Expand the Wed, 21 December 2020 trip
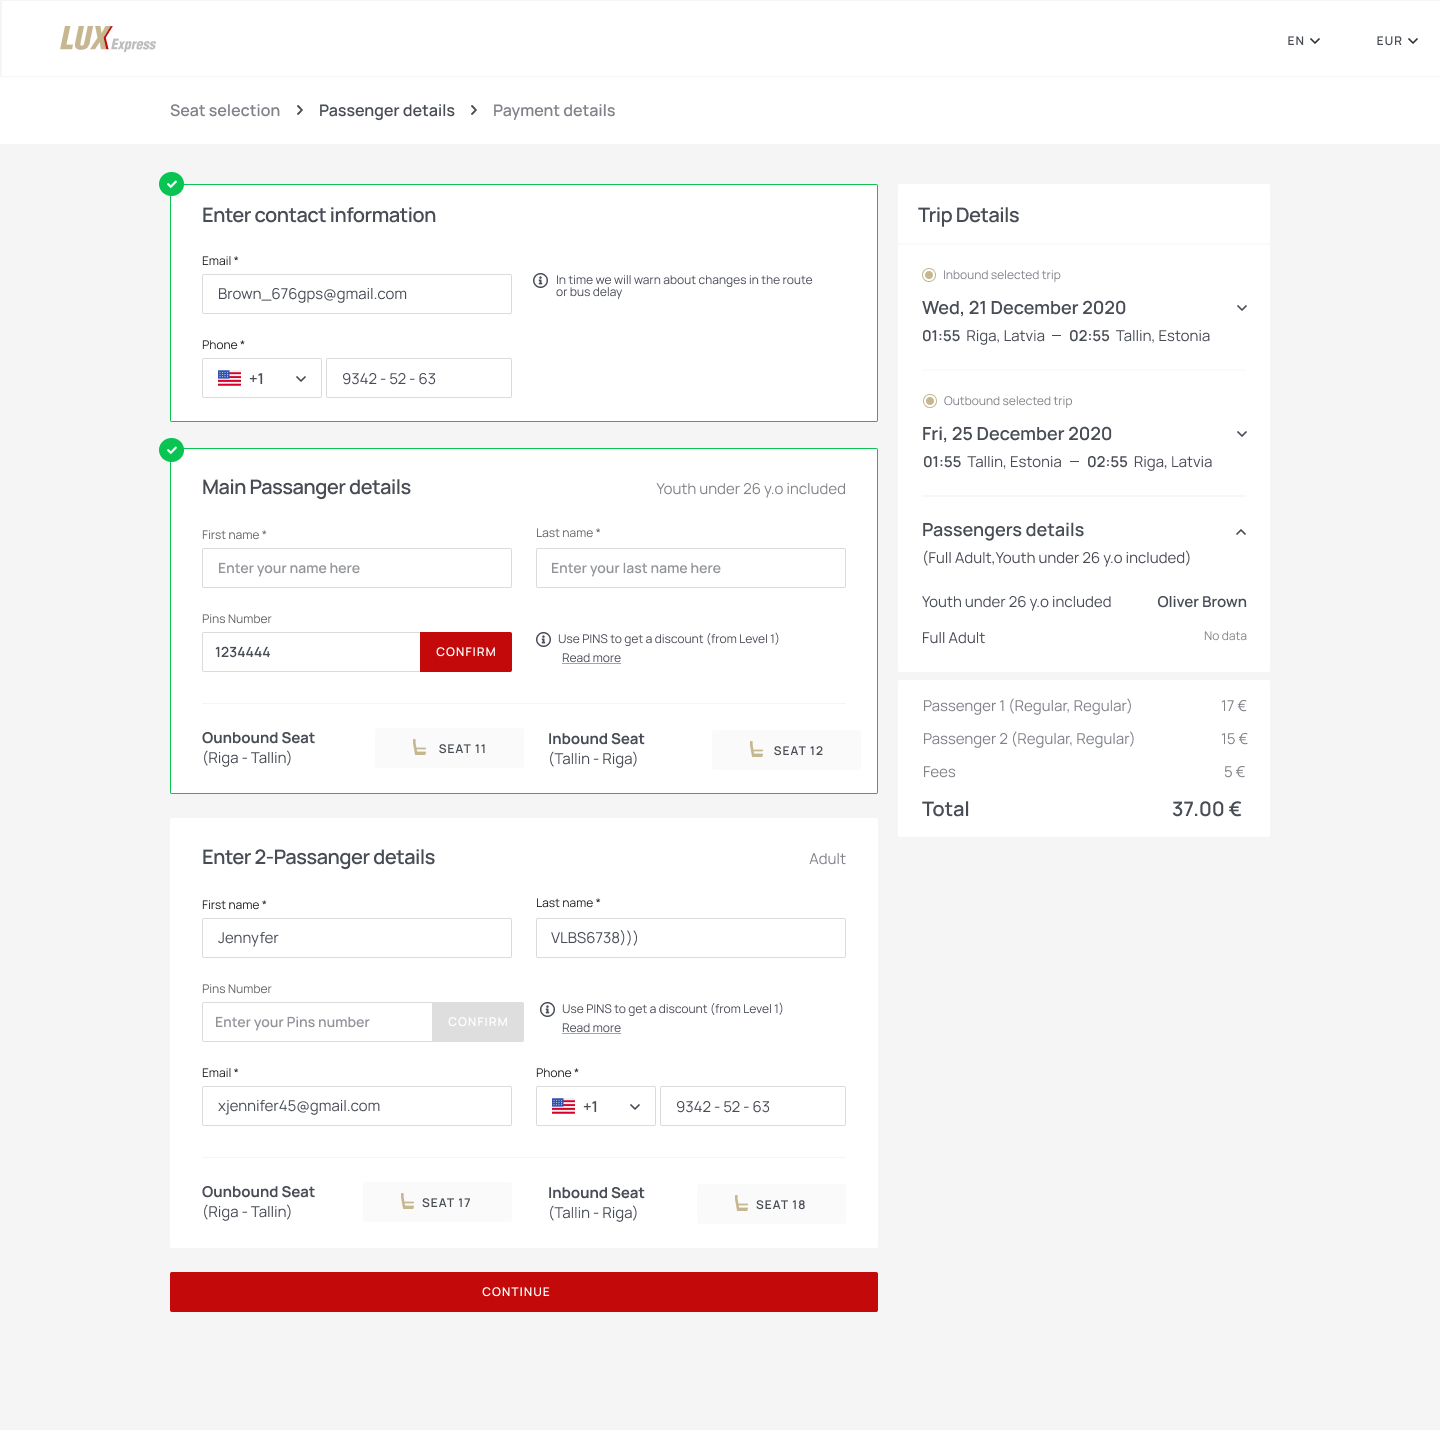The image size is (1440, 1430). coord(1242,308)
